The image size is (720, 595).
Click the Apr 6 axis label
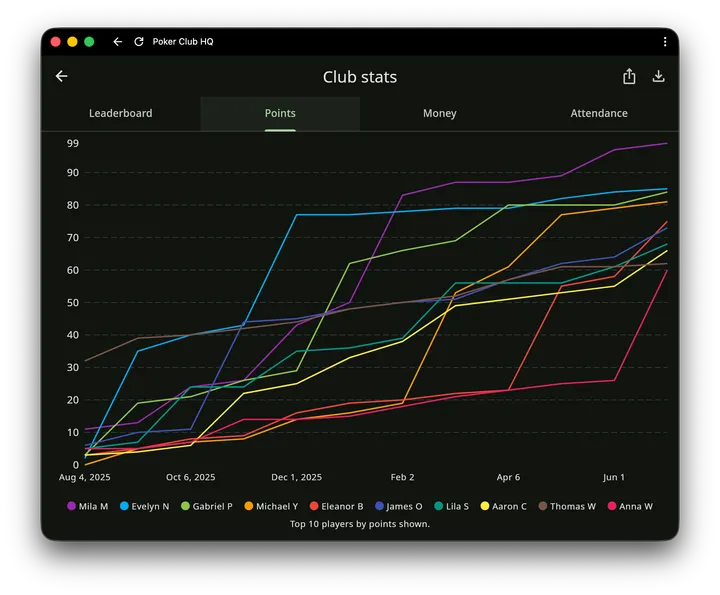pyautogui.click(x=508, y=477)
